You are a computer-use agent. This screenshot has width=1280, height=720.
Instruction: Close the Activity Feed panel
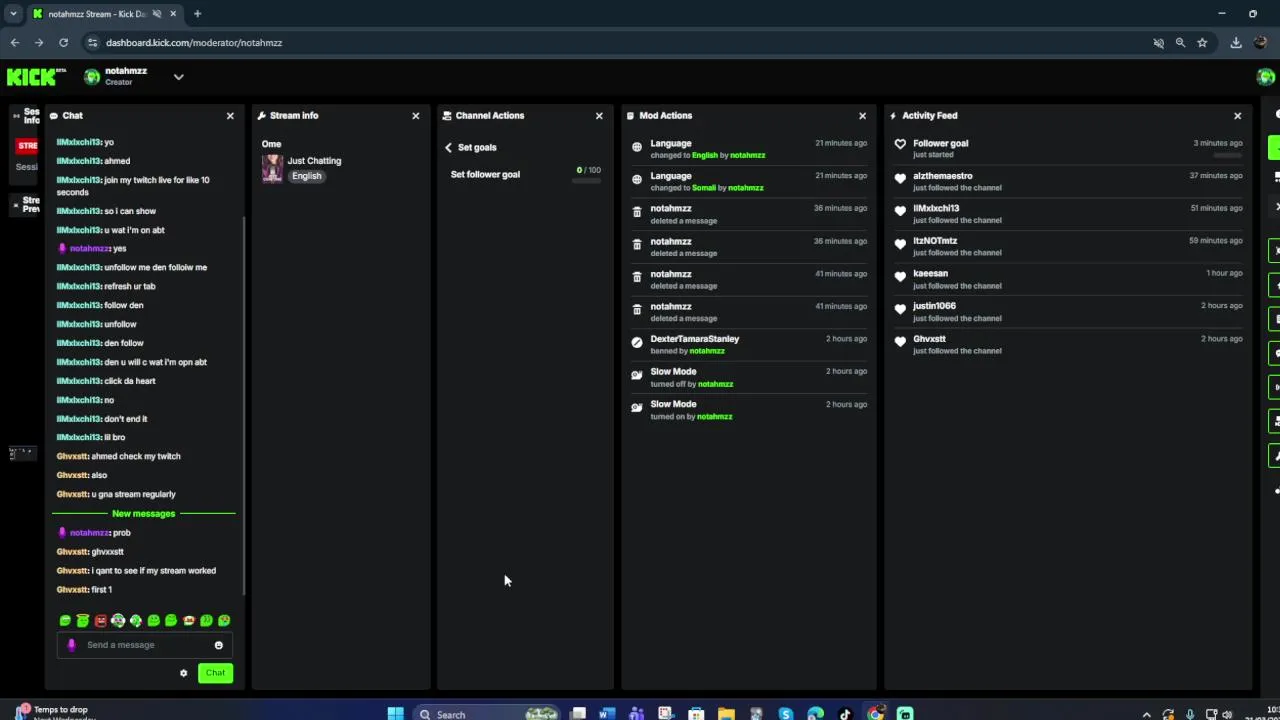(x=1237, y=116)
